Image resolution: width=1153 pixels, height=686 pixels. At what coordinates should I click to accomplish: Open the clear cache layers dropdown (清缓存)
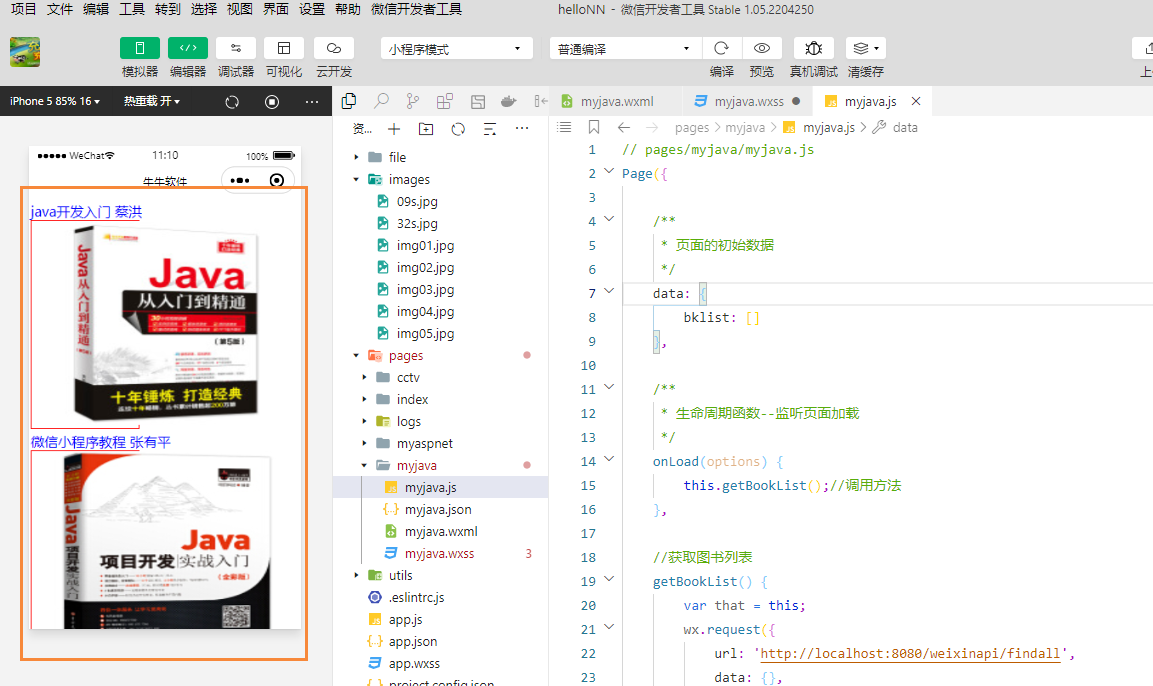click(865, 48)
